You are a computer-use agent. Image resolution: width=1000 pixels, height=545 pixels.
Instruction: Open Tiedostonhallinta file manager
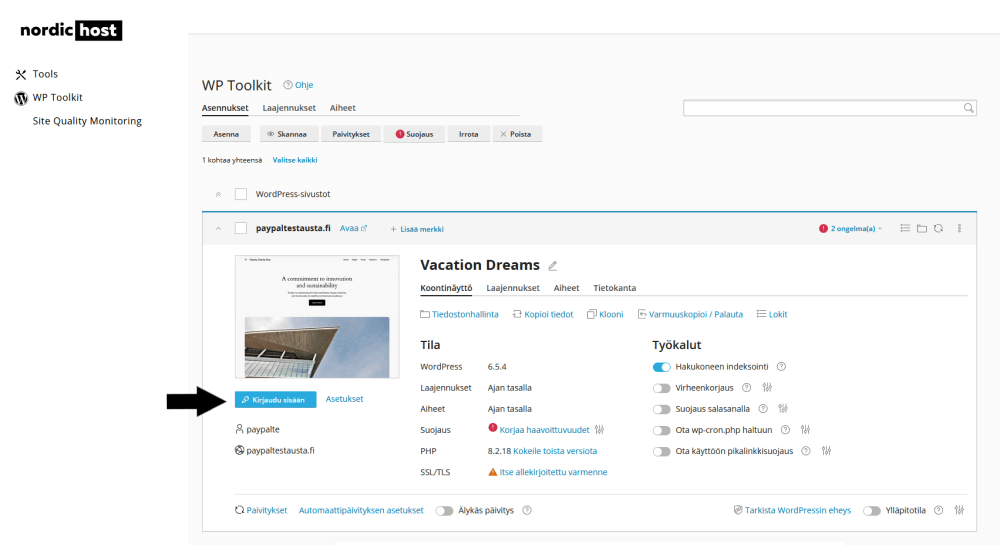coord(459,314)
